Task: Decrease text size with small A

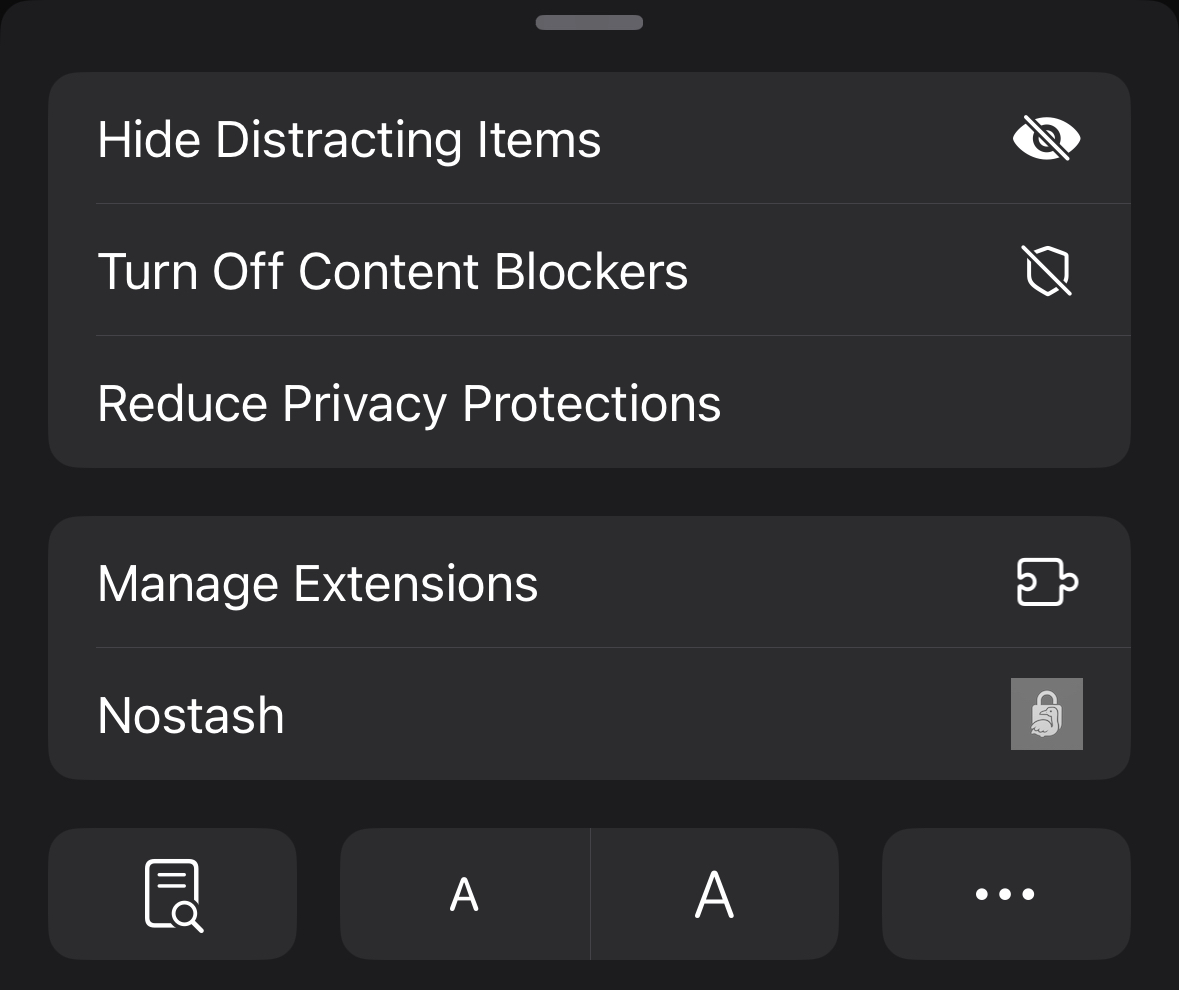Action: 464,894
